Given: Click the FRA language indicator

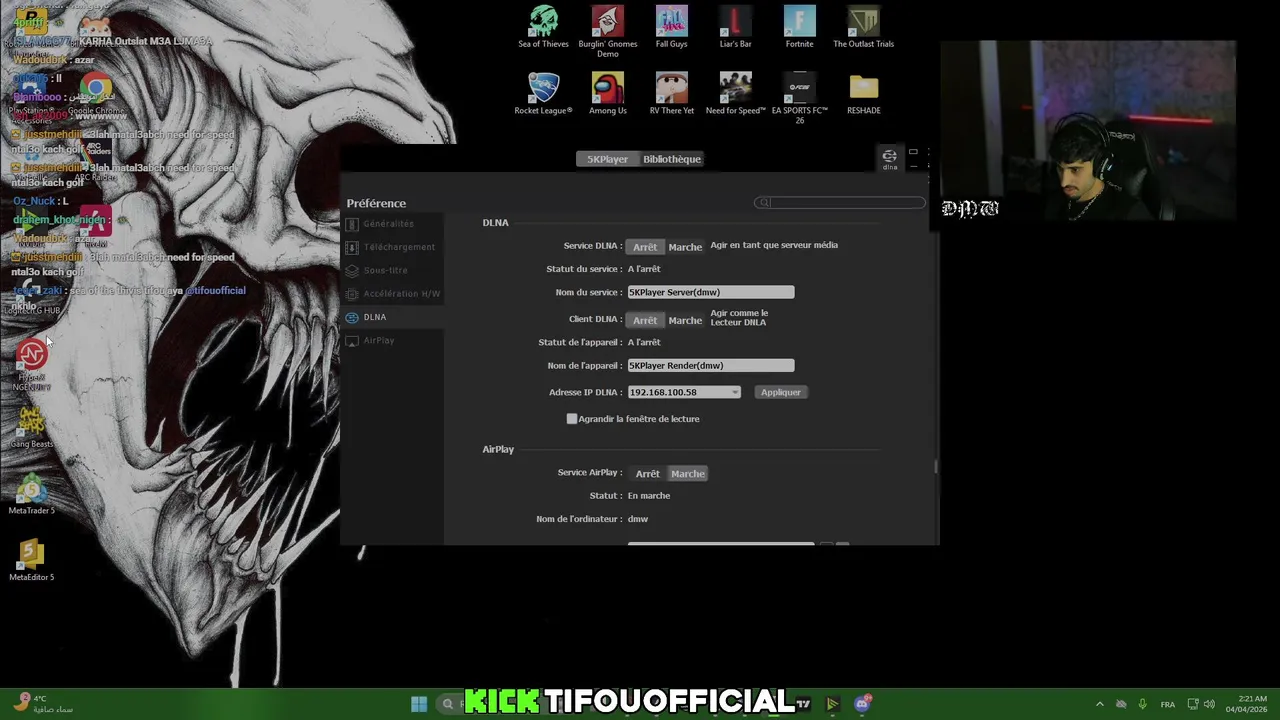Looking at the screenshot, I should coord(1167,704).
